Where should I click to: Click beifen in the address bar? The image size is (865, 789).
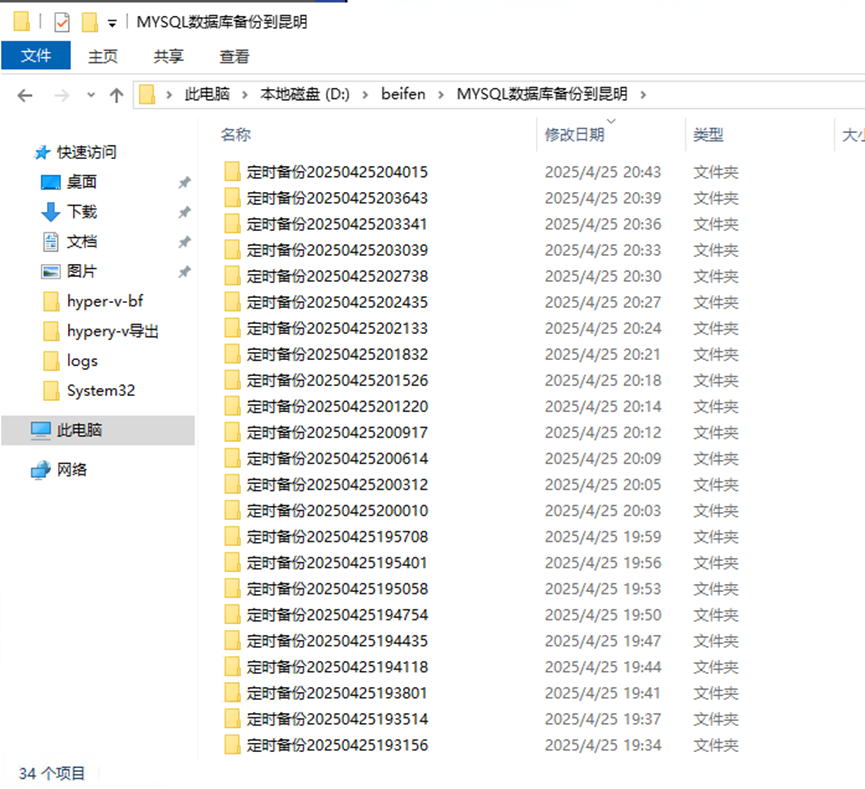[x=403, y=94]
